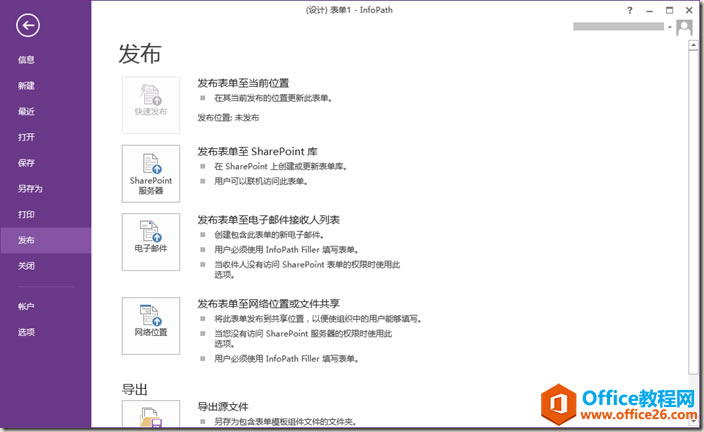Click the user account avatar icon

(685, 28)
